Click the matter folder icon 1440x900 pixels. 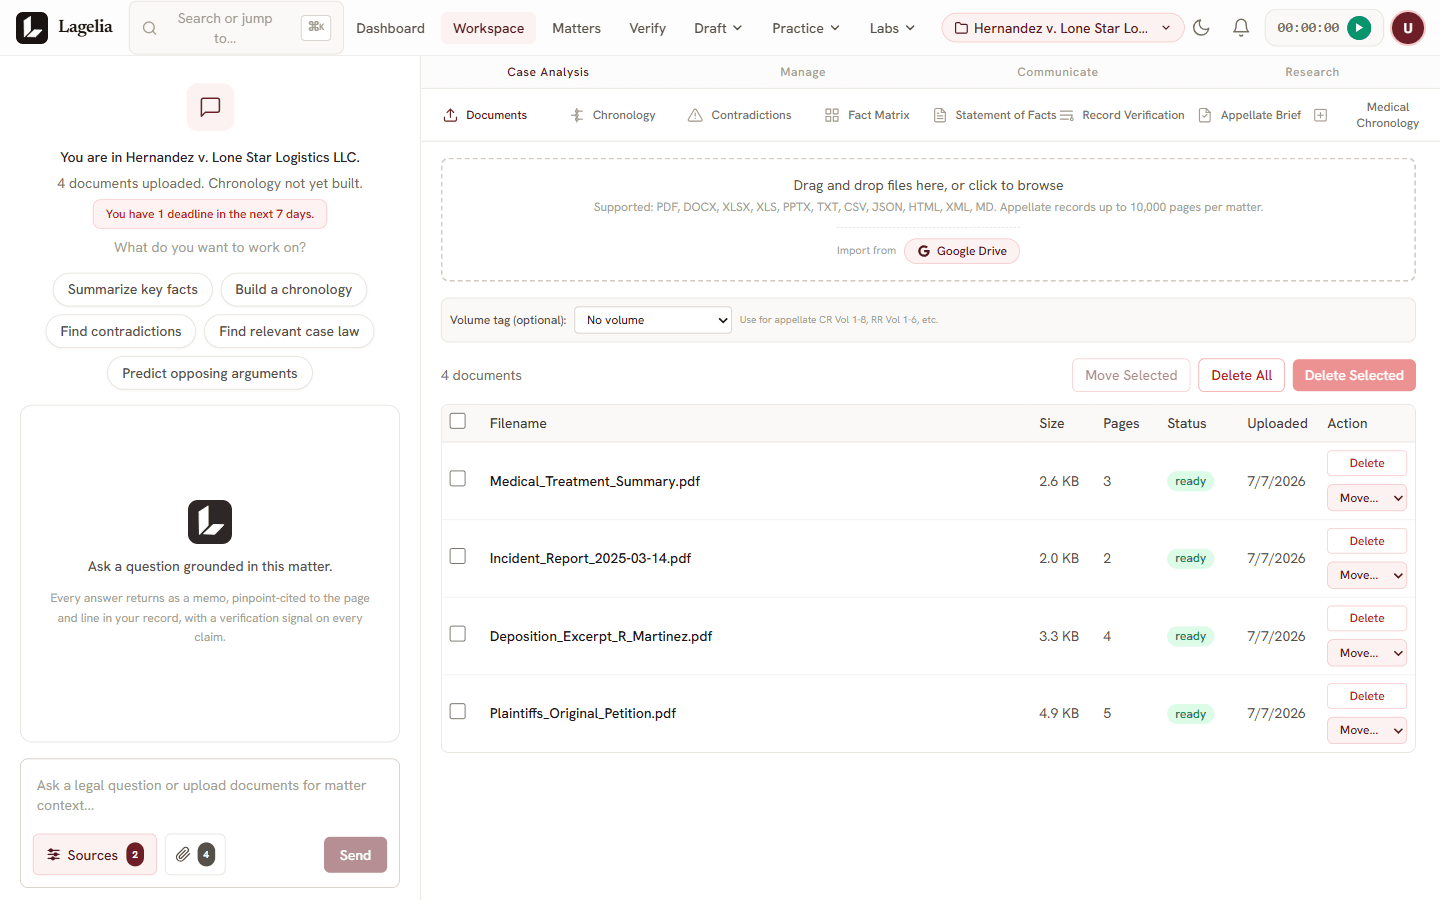tap(961, 28)
